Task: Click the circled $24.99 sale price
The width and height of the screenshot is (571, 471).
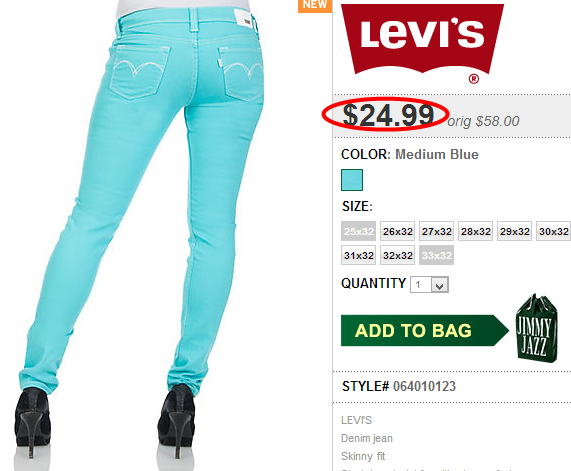Action: [388, 115]
